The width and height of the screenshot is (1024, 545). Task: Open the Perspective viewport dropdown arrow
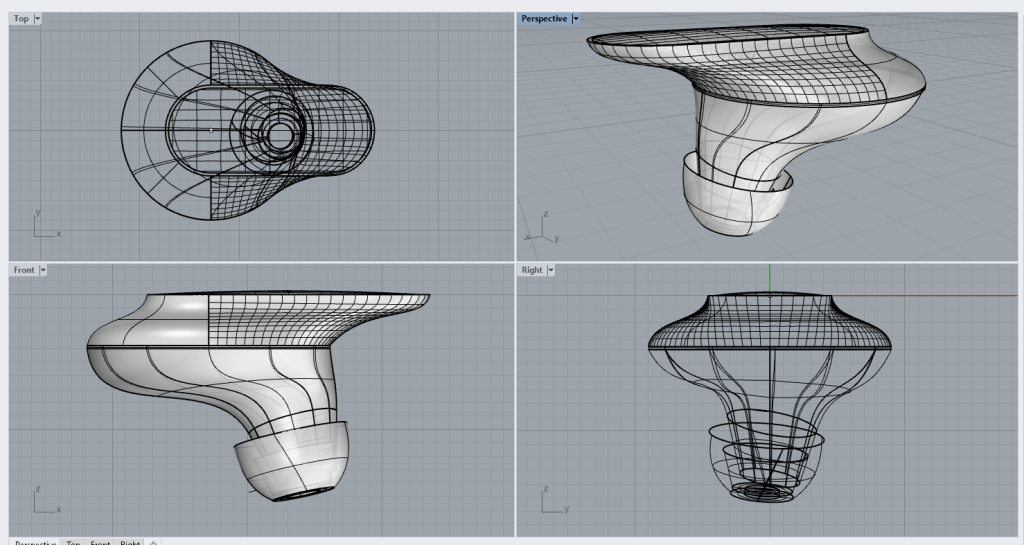tap(576, 19)
